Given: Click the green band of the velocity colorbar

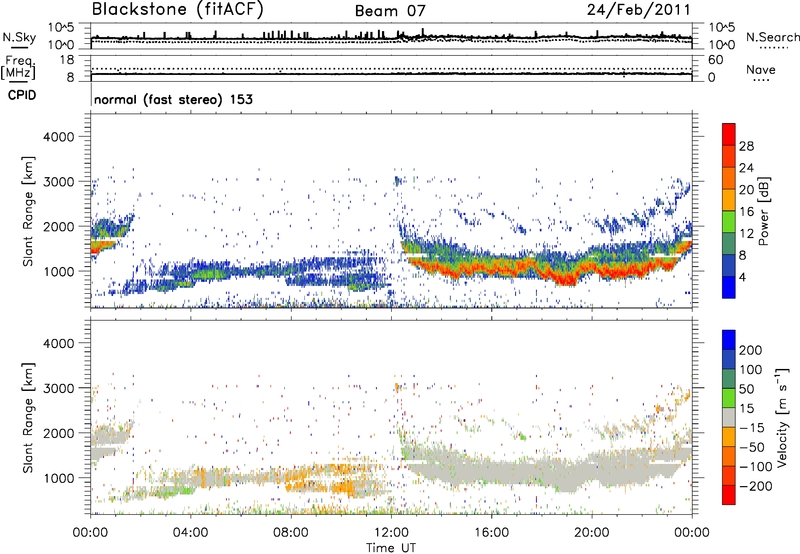Looking at the screenshot, I should coord(729,398).
